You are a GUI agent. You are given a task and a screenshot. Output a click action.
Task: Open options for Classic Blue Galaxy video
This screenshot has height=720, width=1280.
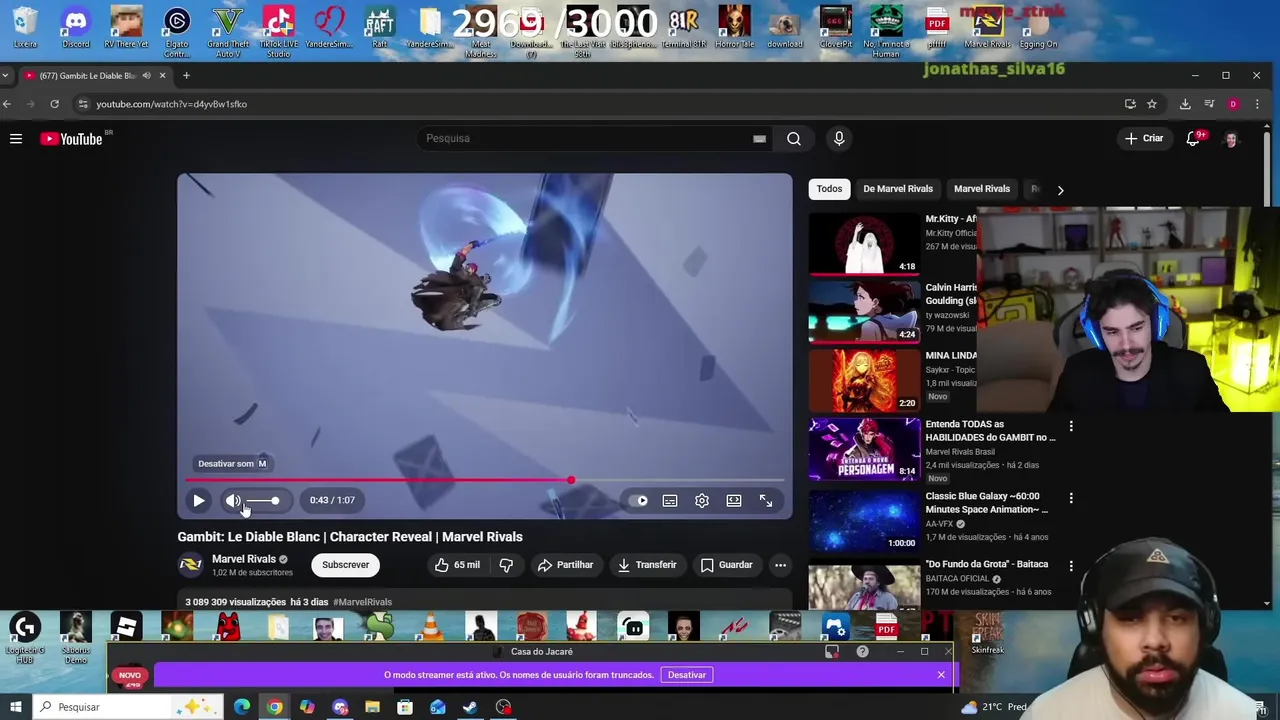(x=1071, y=498)
